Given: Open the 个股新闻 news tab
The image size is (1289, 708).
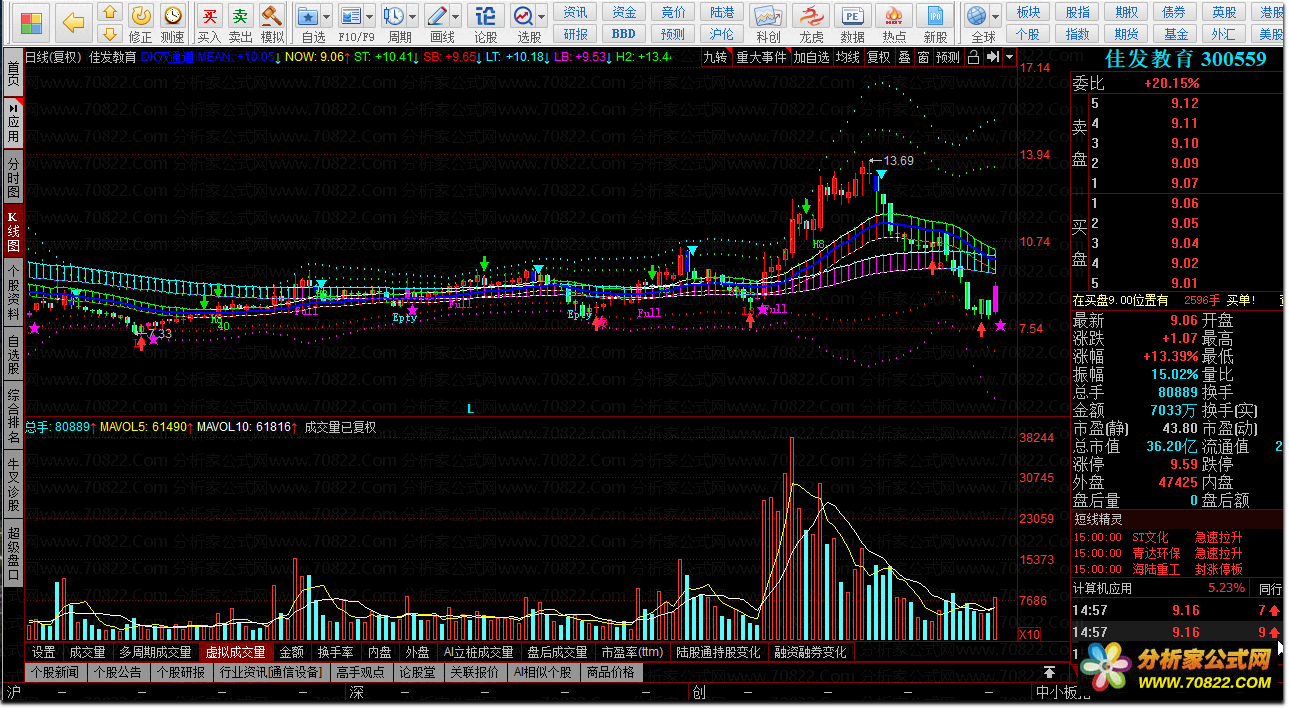Looking at the screenshot, I should [53, 672].
